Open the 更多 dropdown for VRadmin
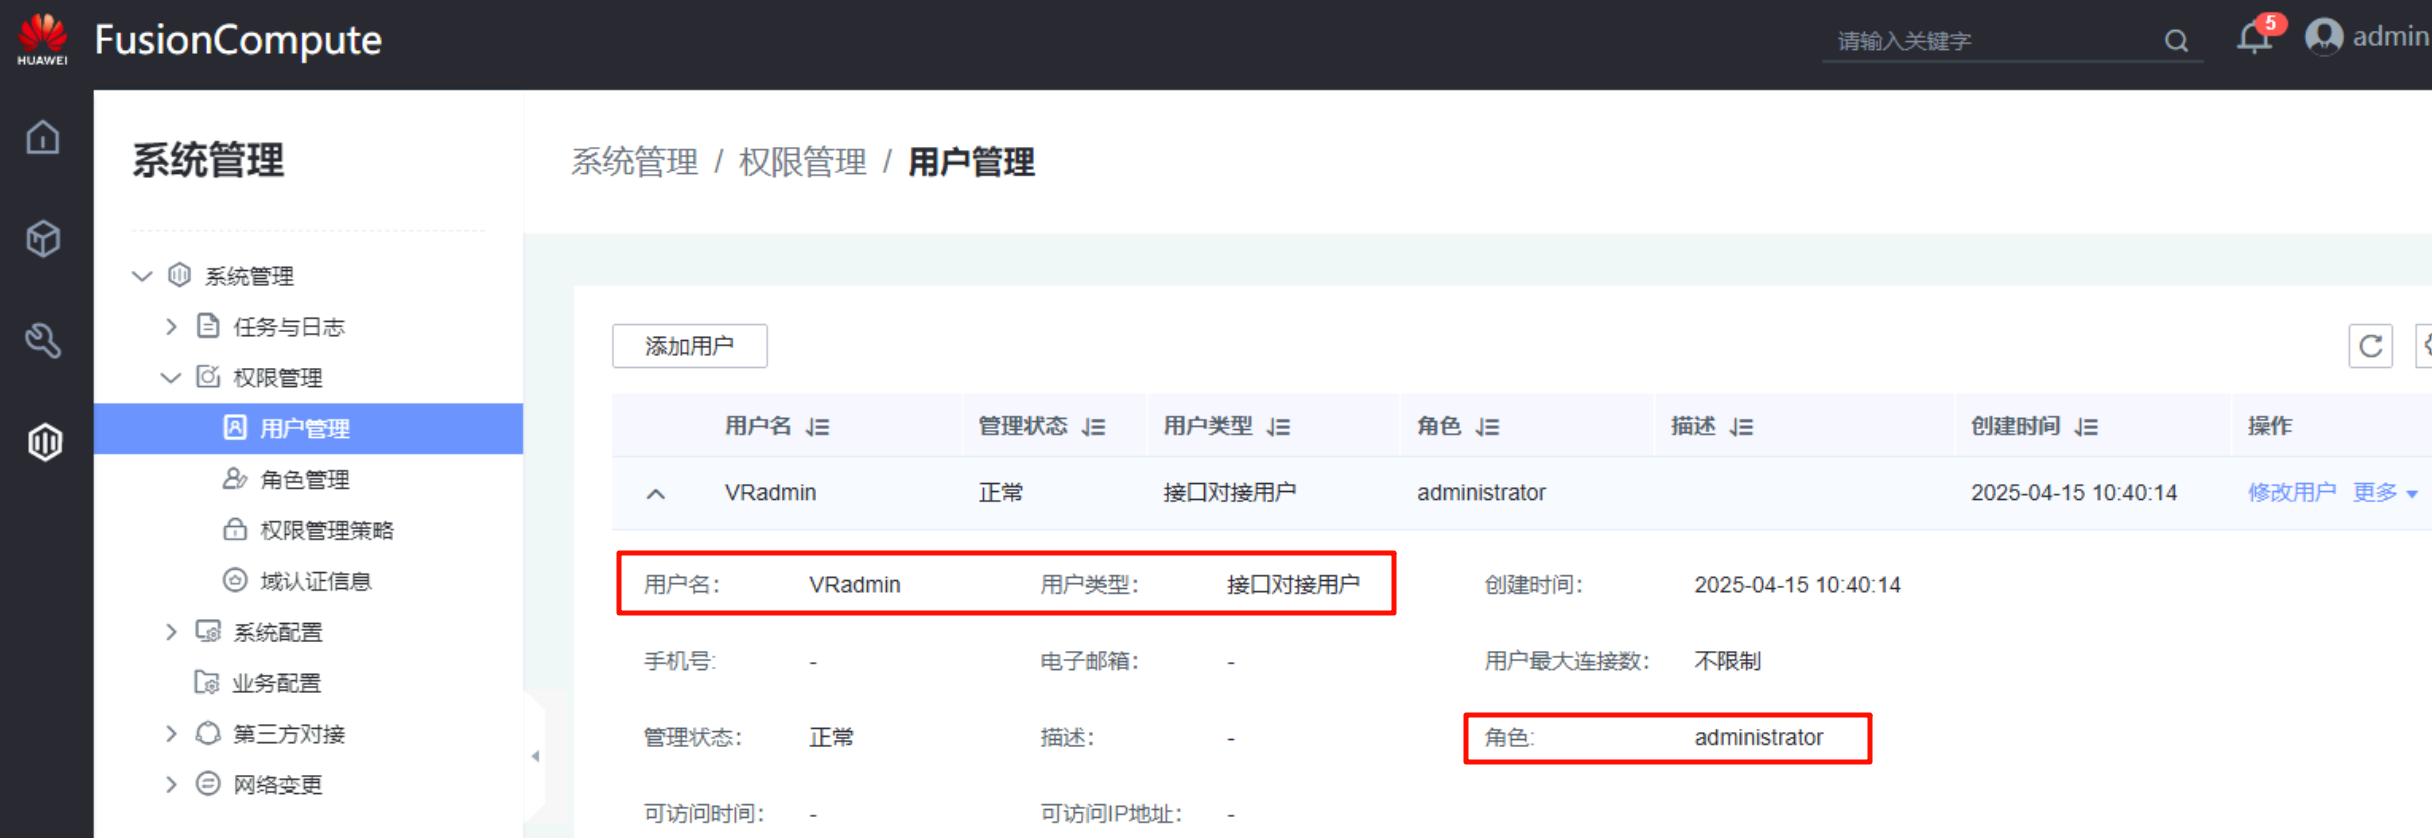This screenshot has width=2432, height=838. tap(2385, 493)
